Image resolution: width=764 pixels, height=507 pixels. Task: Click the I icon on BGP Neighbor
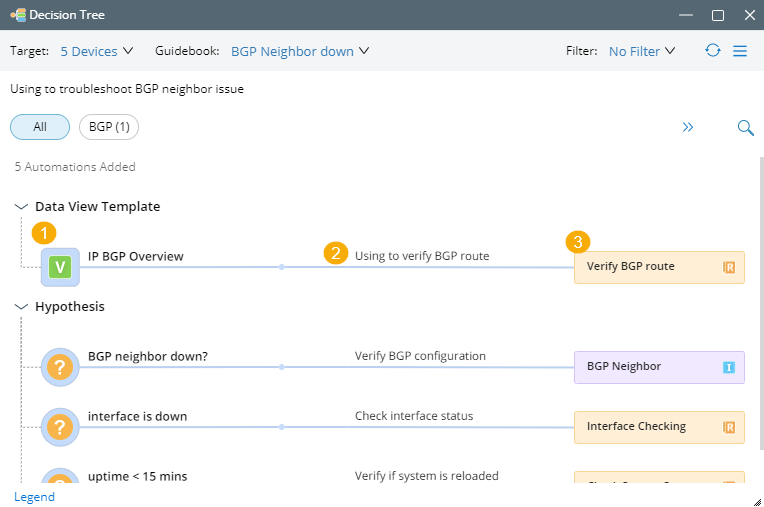point(728,367)
